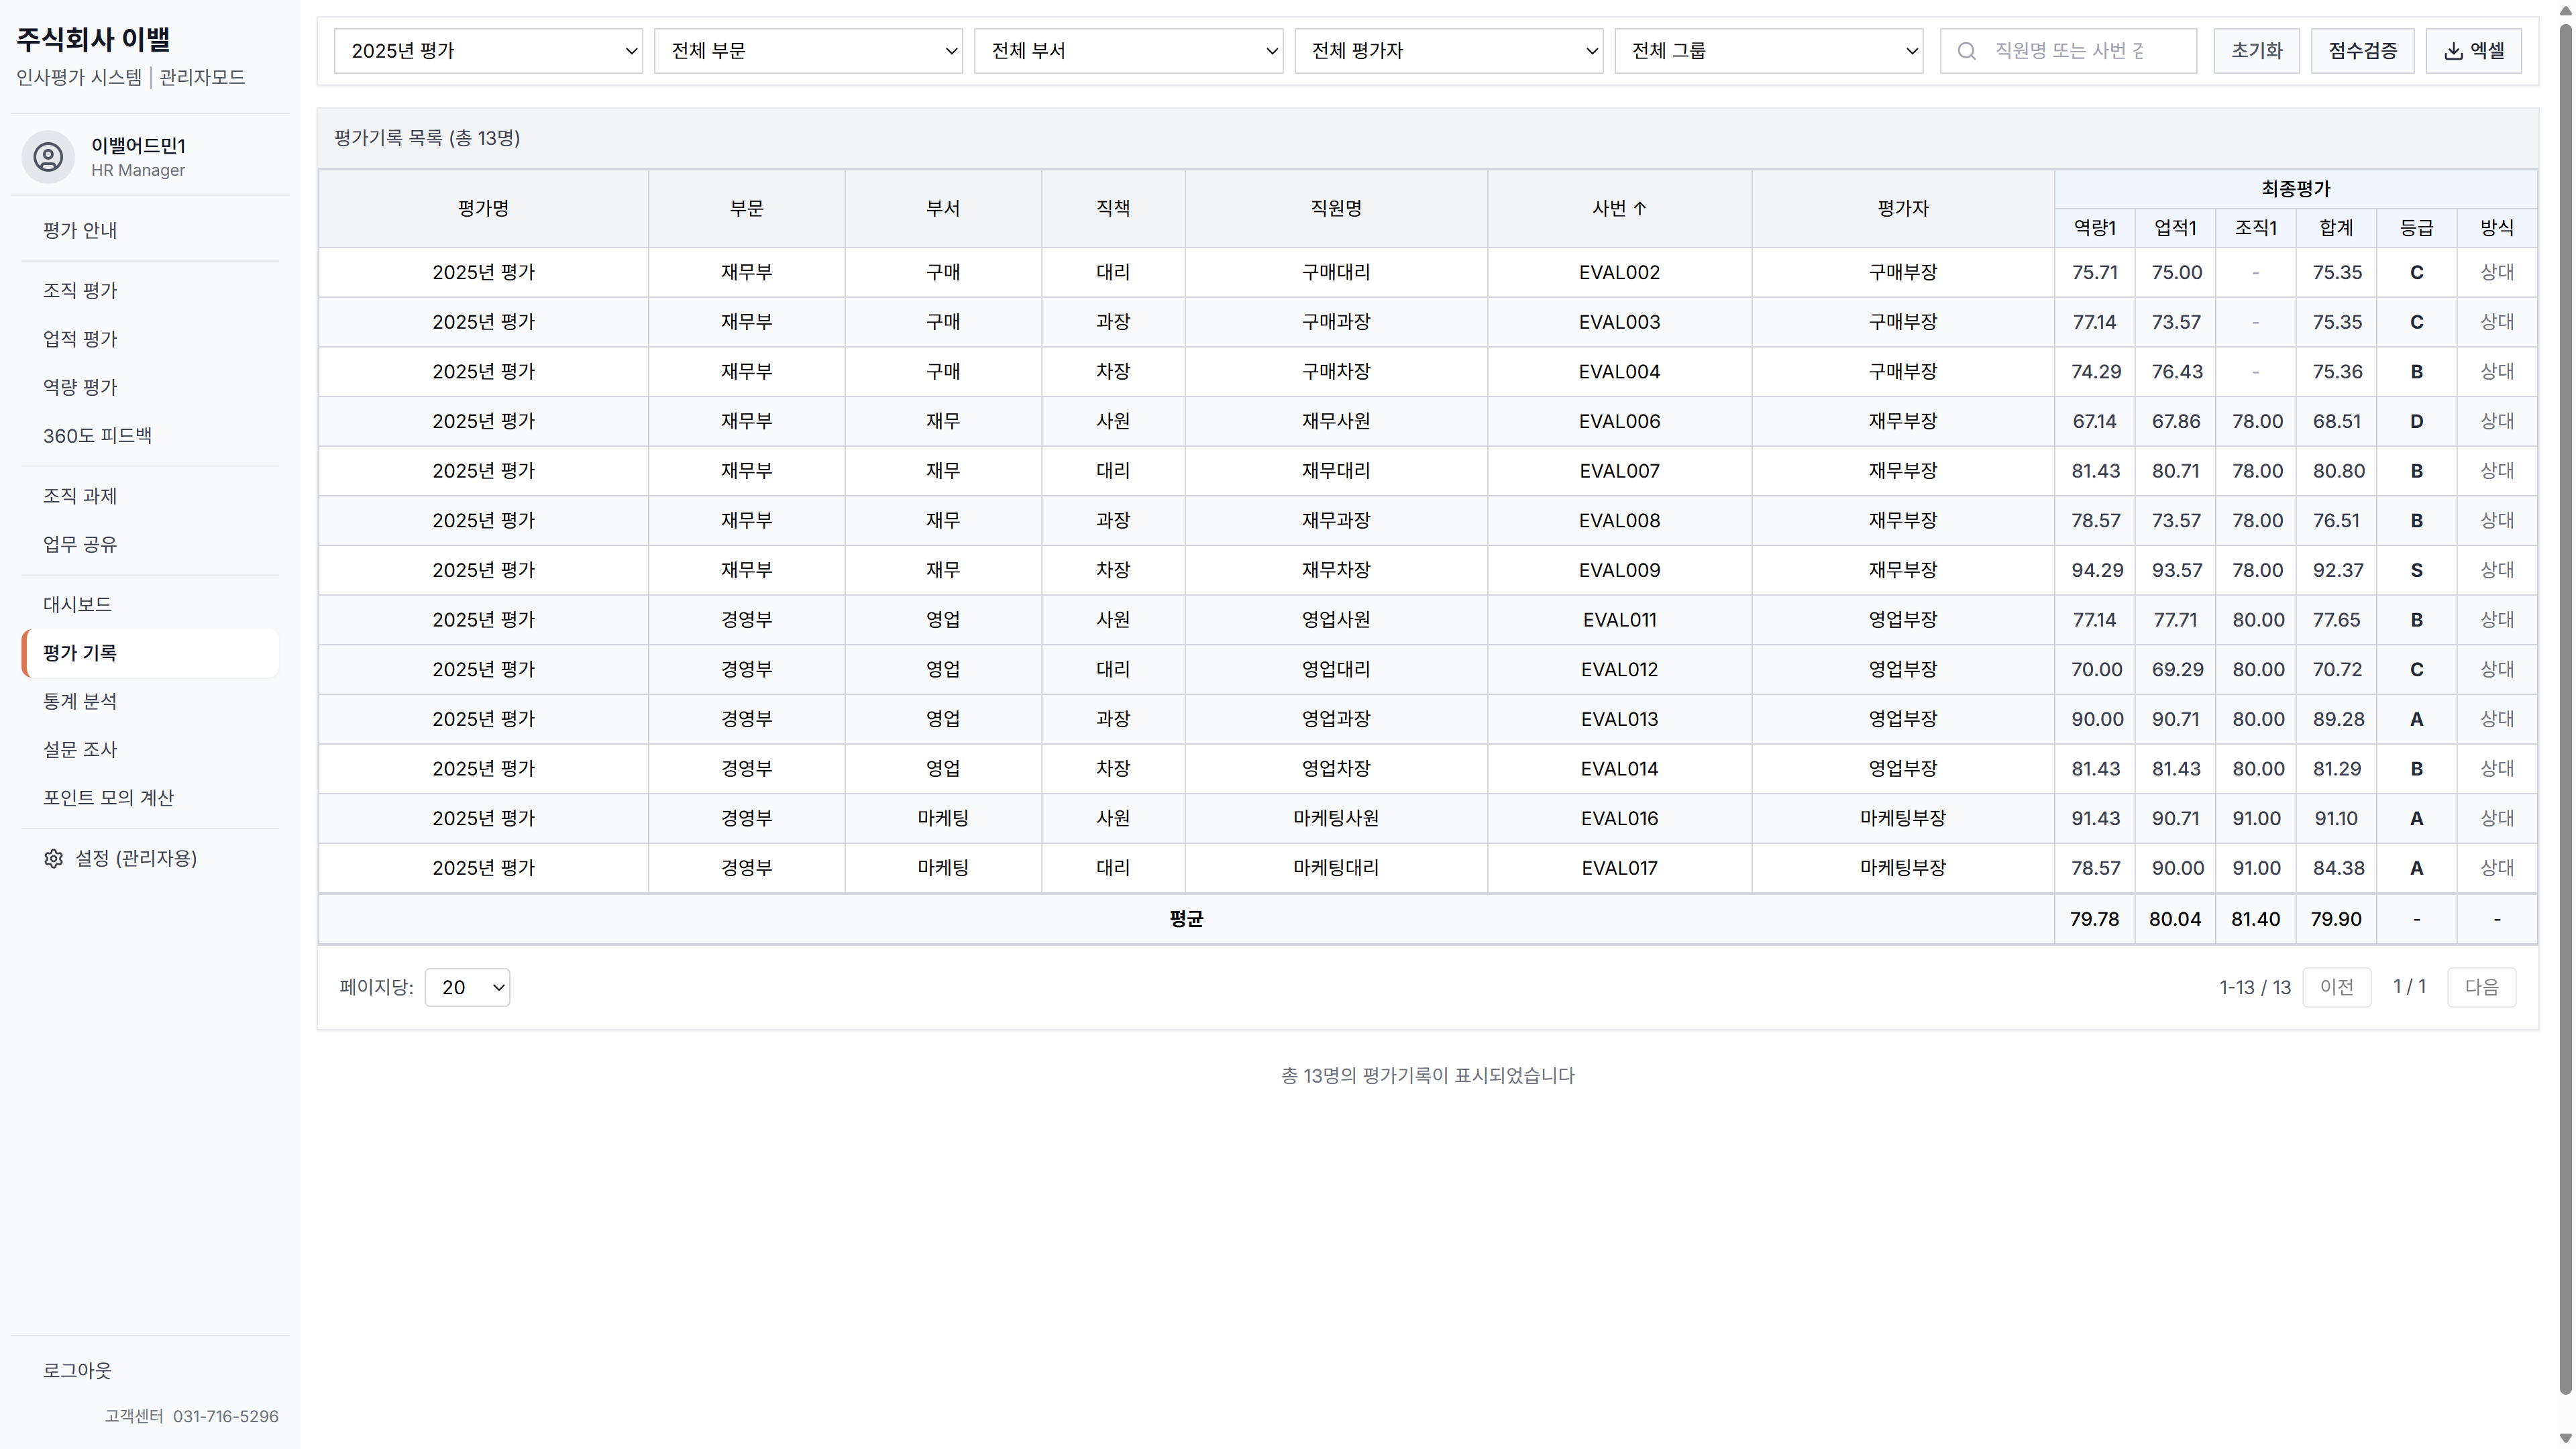Select 360도 피드백 in sidebar
2576x1449 pixels.
(97, 435)
